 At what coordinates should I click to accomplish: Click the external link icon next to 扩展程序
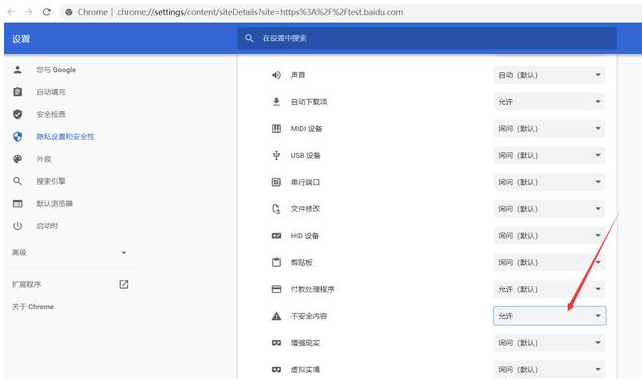tap(124, 284)
